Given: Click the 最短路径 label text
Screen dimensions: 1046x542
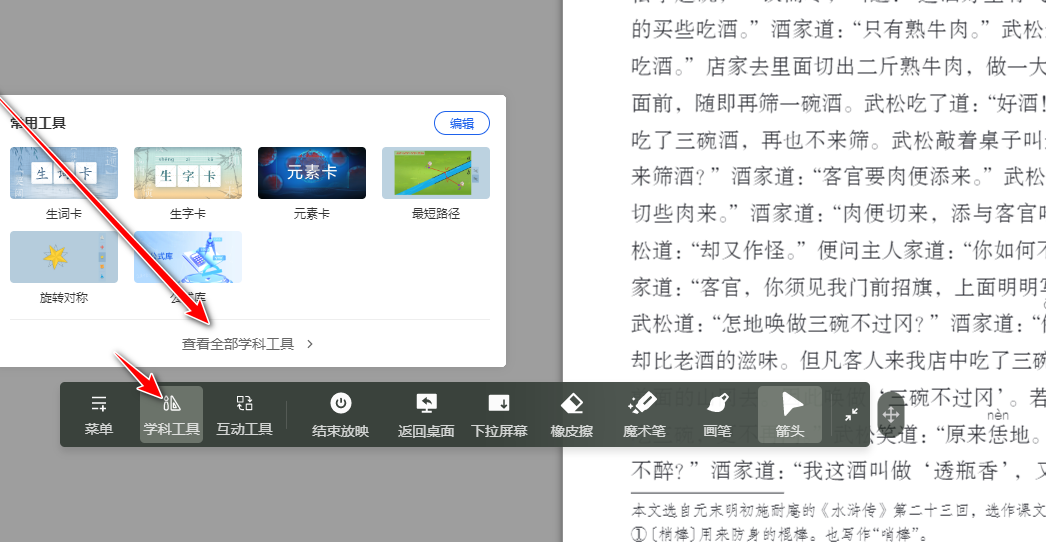Looking at the screenshot, I should (436, 214).
